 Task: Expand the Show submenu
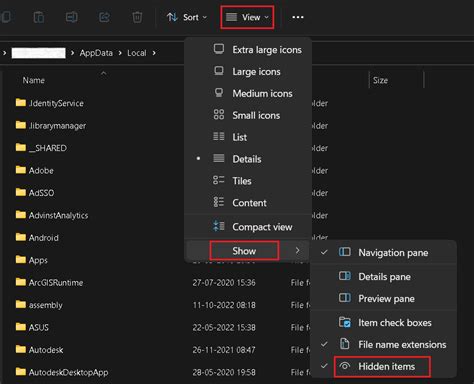pos(248,251)
